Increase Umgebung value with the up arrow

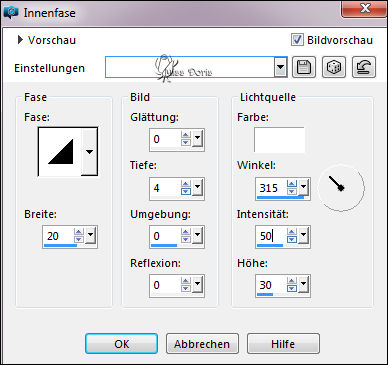pyautogui.click(x=186, y=232)
